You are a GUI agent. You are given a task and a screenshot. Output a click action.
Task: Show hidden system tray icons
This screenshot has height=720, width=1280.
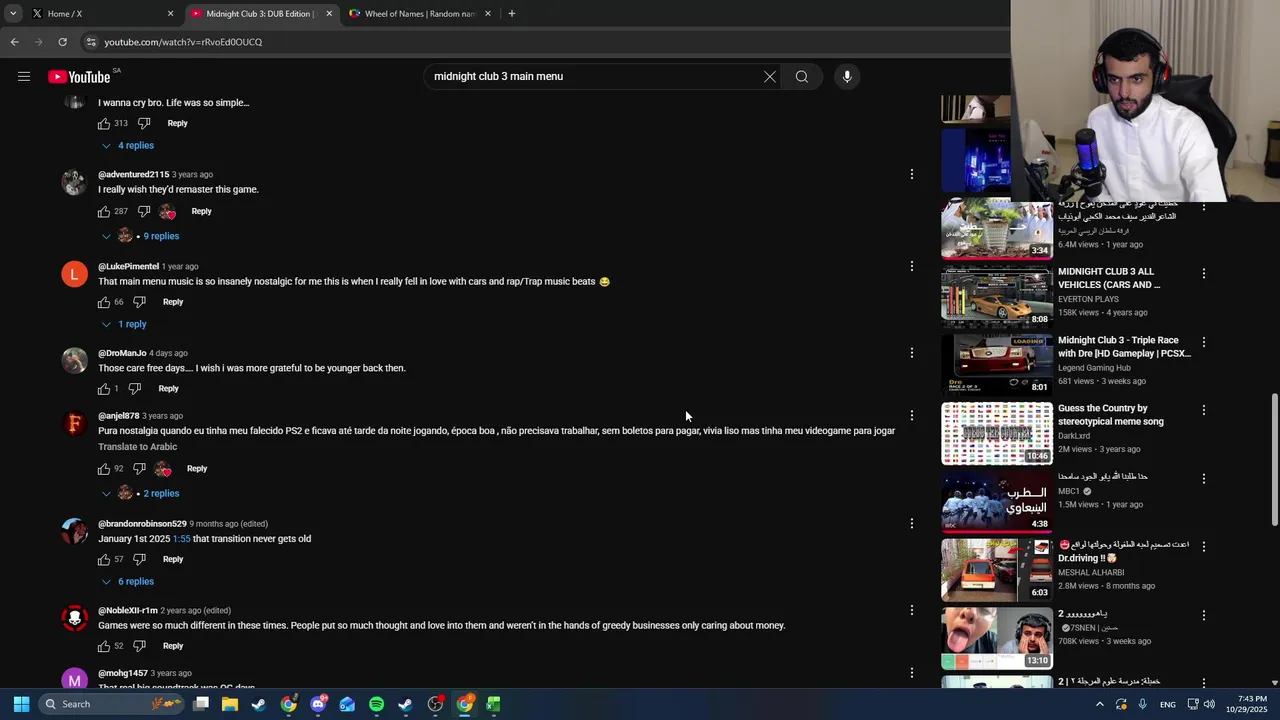tap(1100, 704)
